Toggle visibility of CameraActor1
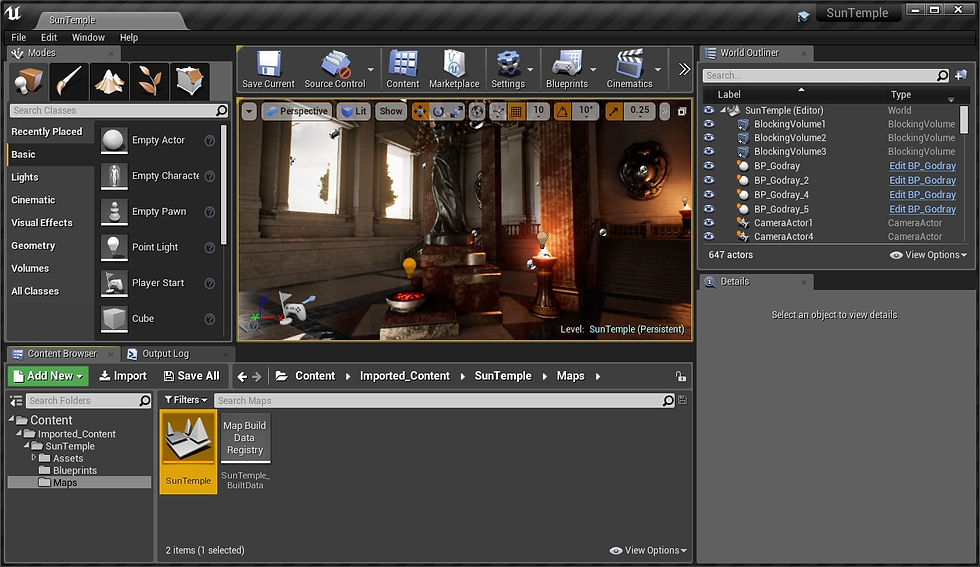Image resolution: width=980 pixels, height=567 pixels. [x=709, y=223]
